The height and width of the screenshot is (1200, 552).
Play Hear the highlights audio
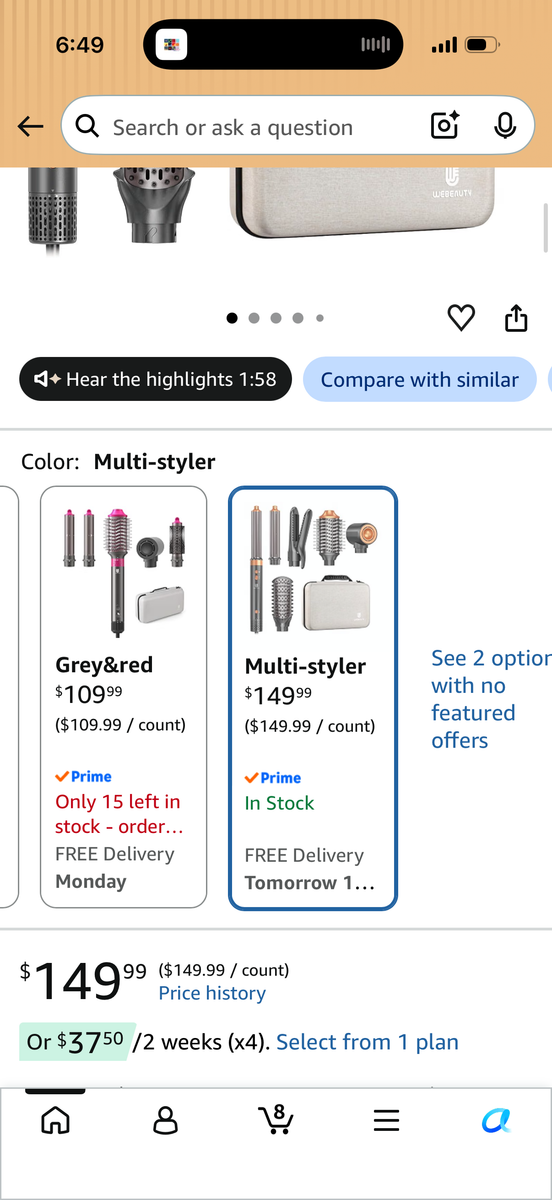coord(156,379)
